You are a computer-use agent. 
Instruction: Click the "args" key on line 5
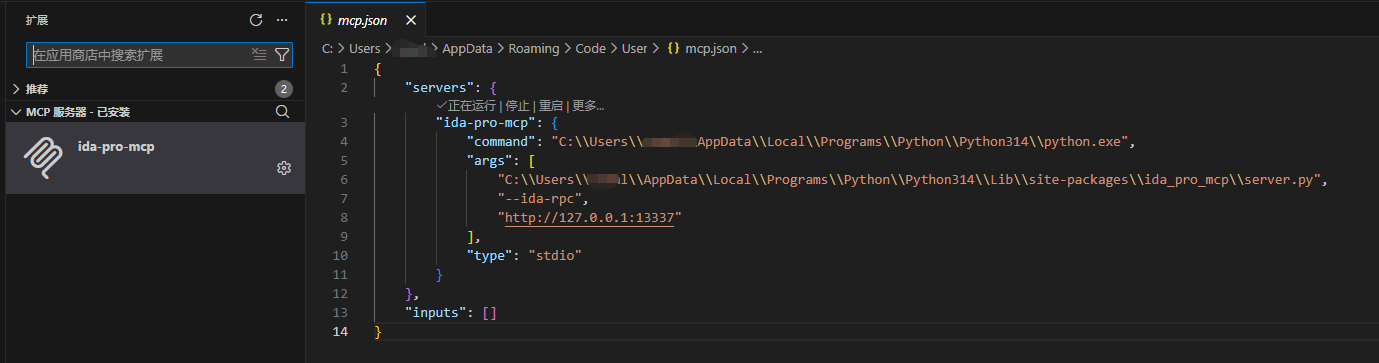tap(489, 161)
